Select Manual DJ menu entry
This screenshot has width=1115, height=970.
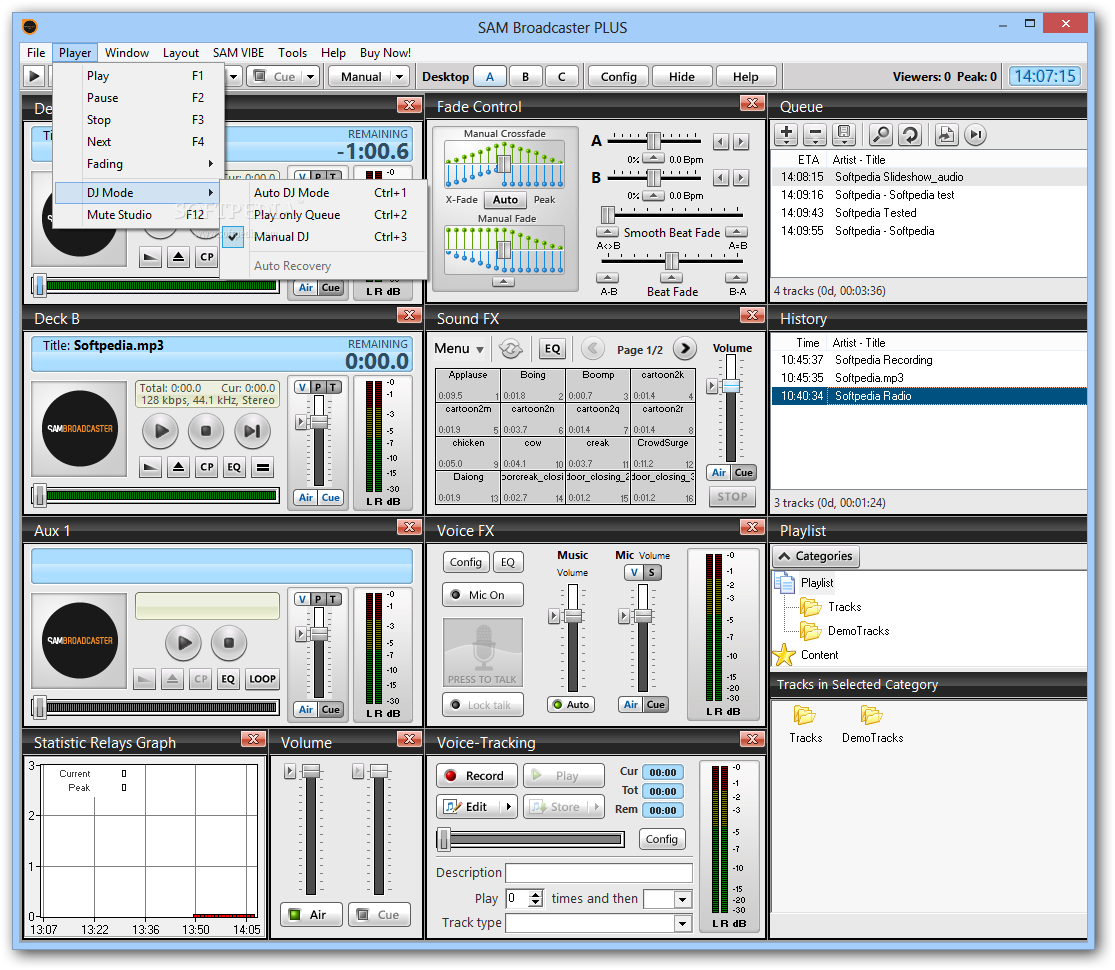tap(324, 237)
